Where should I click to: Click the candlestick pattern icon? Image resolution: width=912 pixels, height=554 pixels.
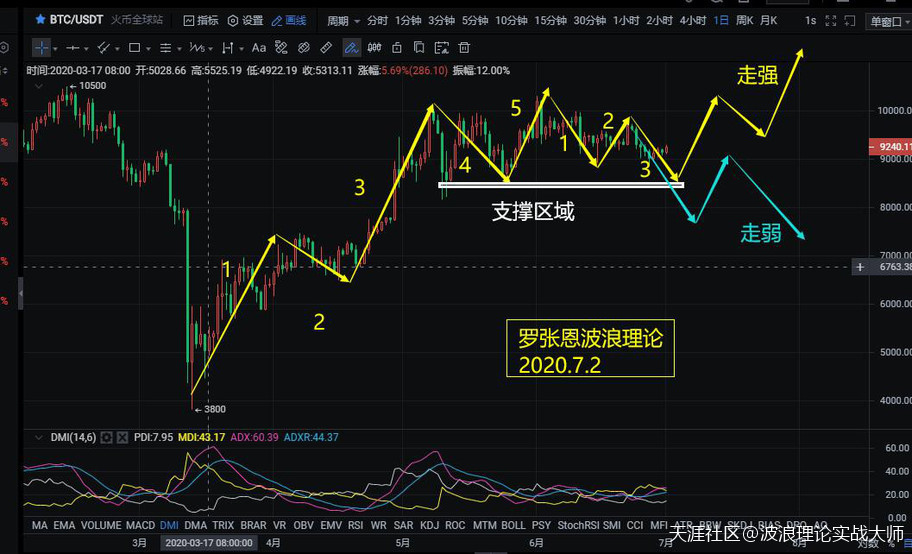click(x=375, y=48)
